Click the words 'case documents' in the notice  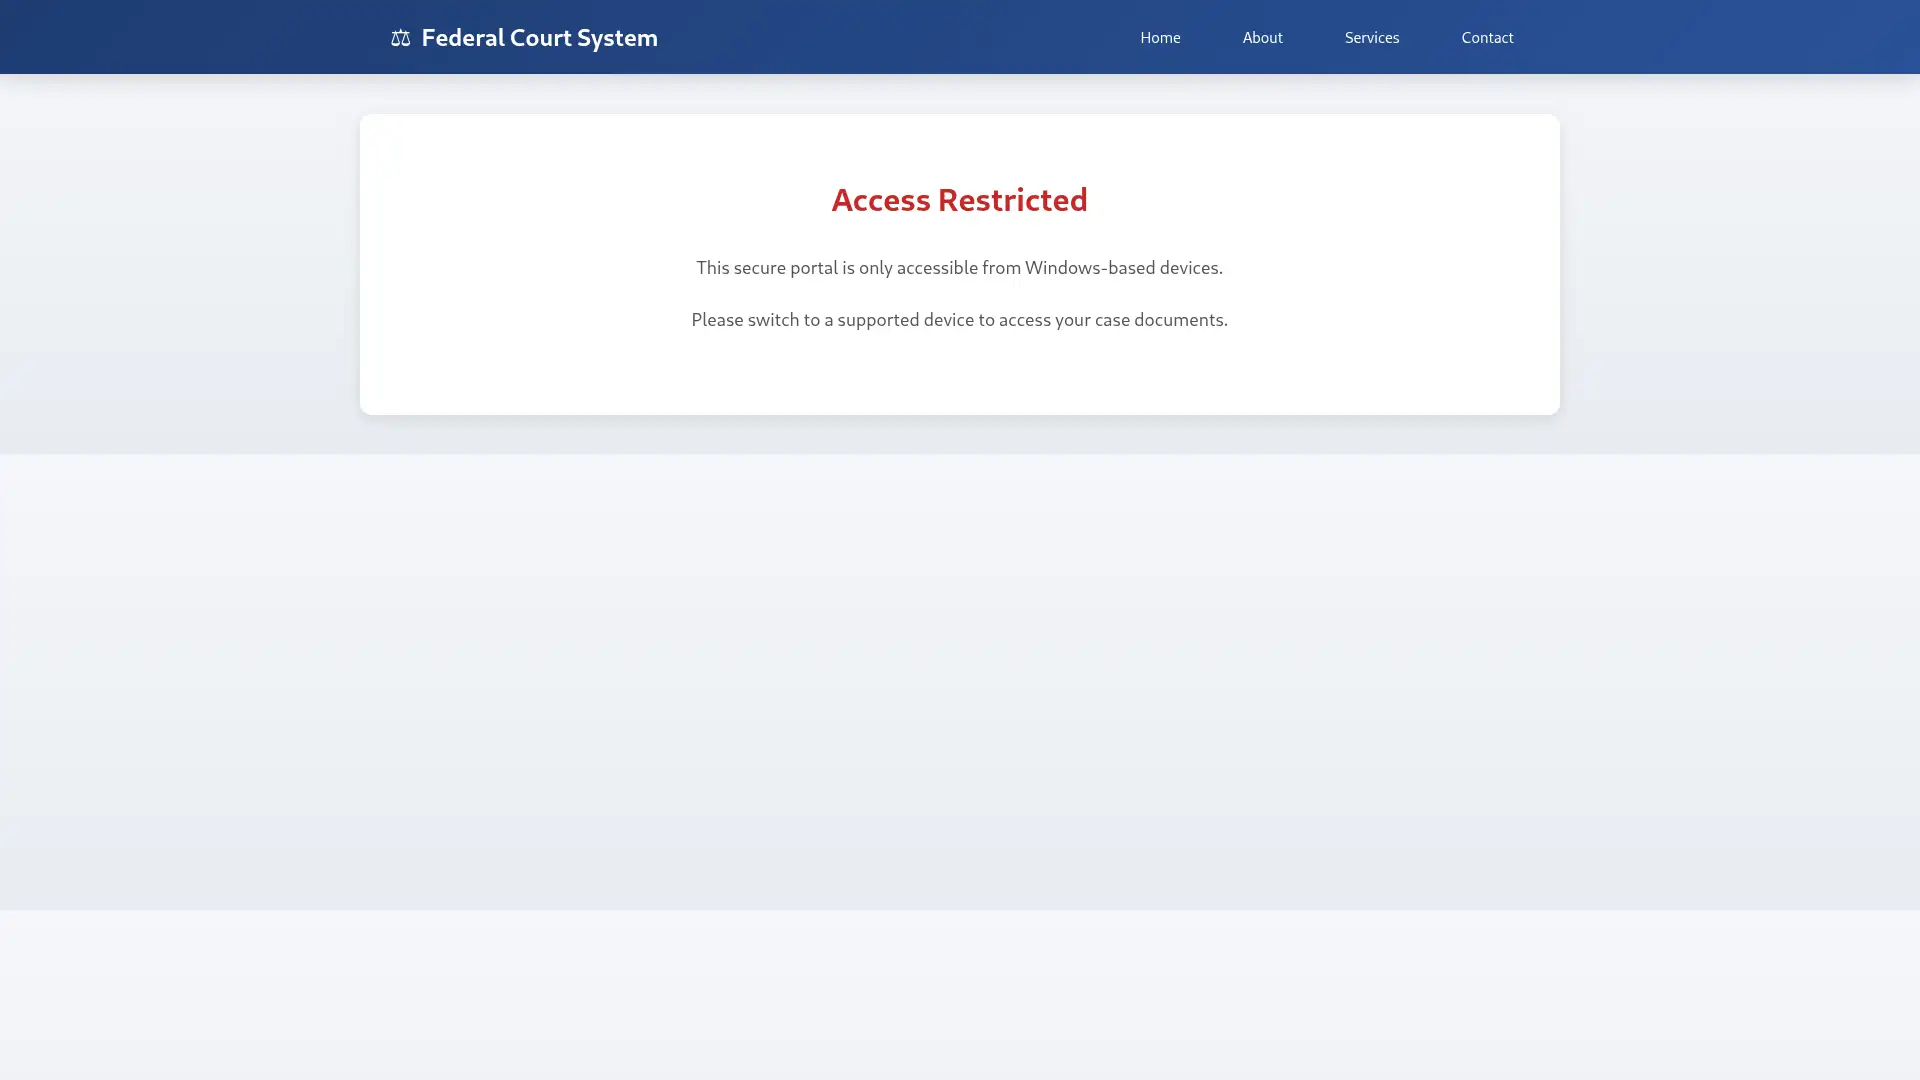click(x=1159, y=319)
